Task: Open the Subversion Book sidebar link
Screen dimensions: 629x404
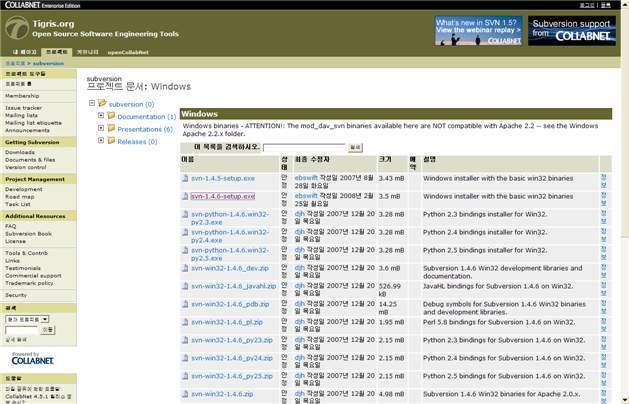Action: coord(28,234)
